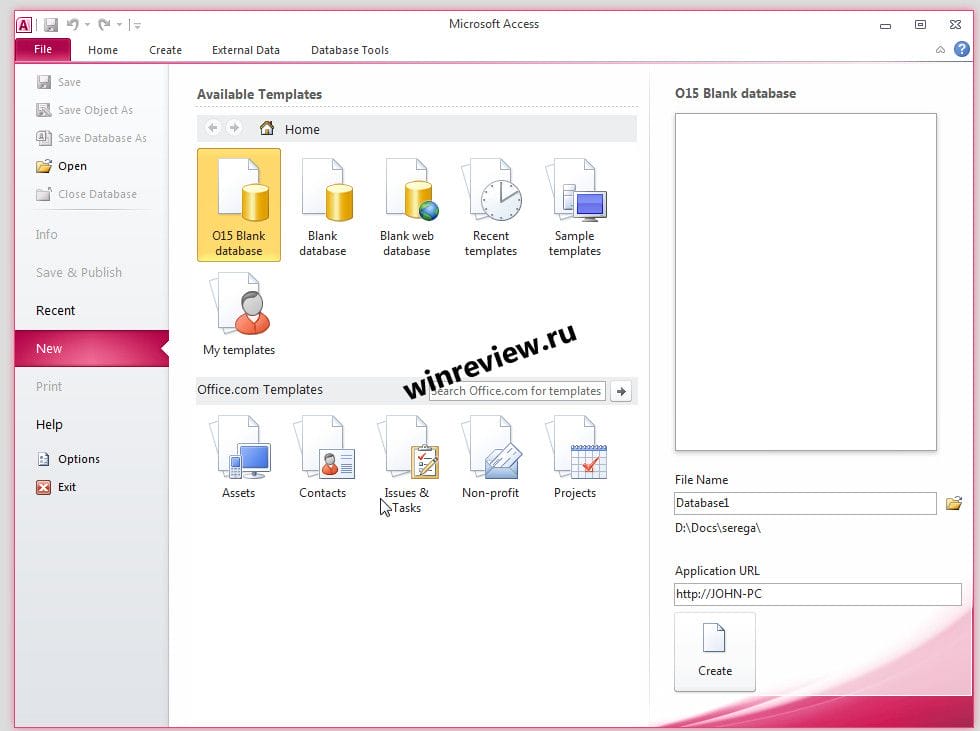This screenshot has width=980, height=731.
Task: Click the Search Office.com templates field
Action: point(517,391)
